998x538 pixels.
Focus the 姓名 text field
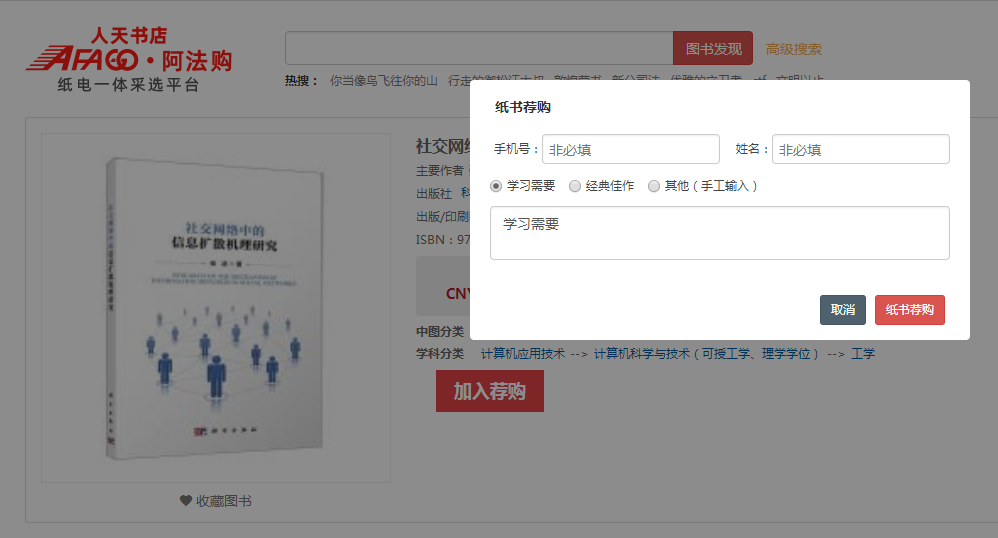pos(860,149)
